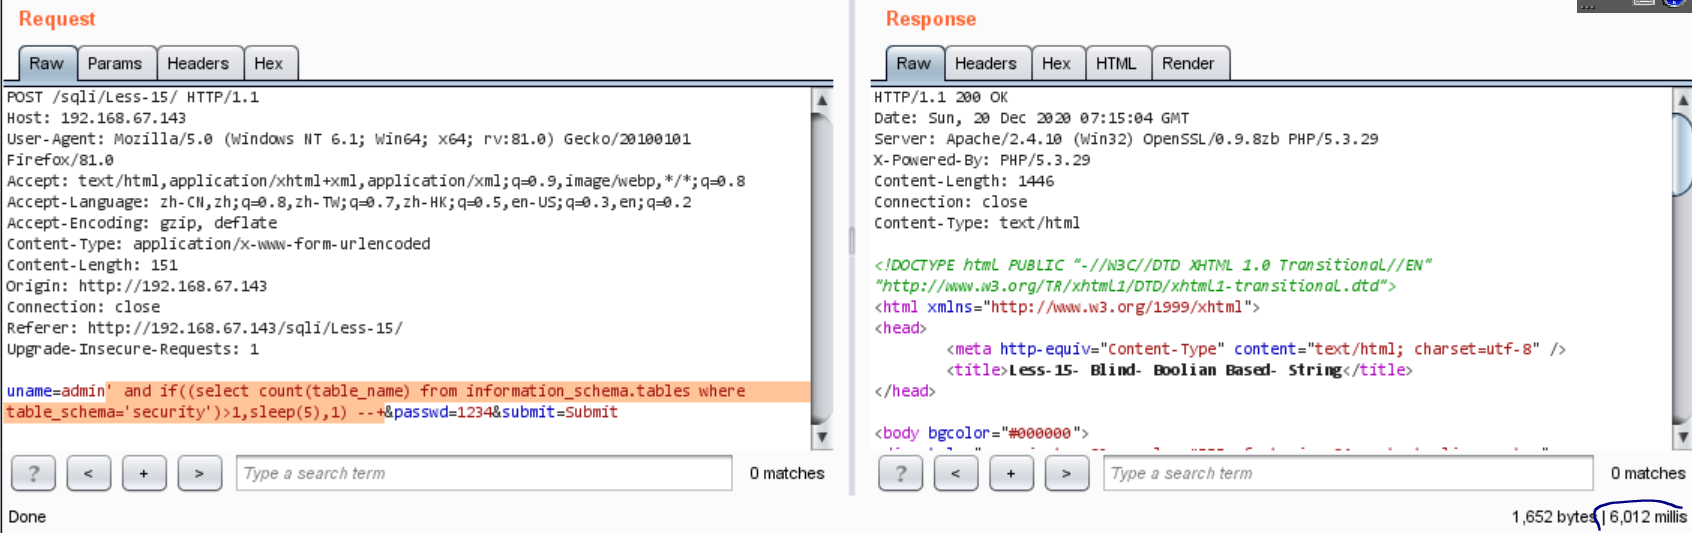Viewport: 1692px width, 533px height.
Task: Open Response Hex tab
Action: coord(1056,63)
